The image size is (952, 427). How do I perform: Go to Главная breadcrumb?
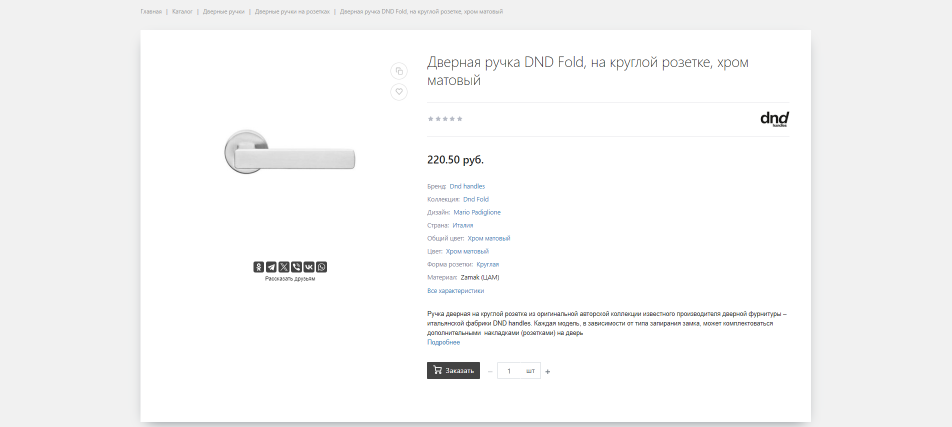coord(151,12)
